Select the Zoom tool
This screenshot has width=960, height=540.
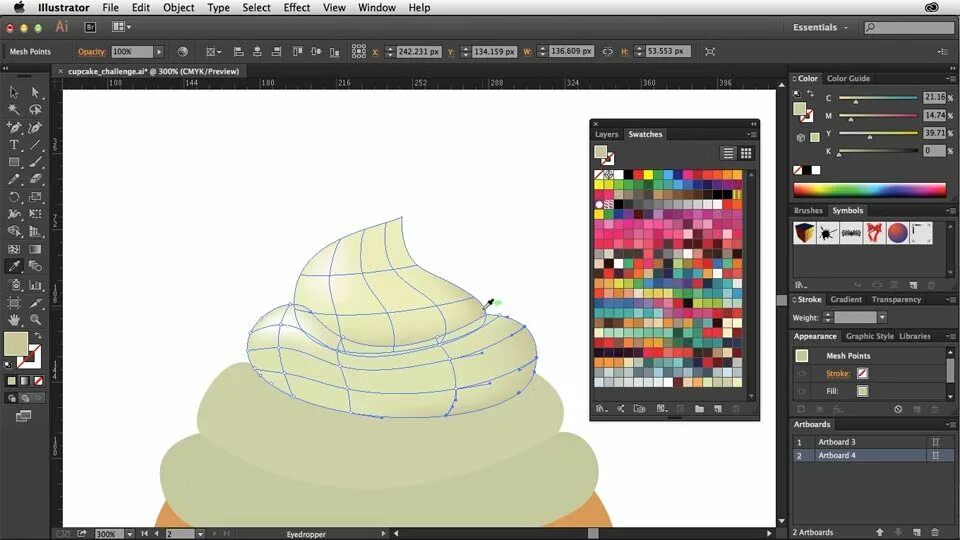[x=35, y=320]
